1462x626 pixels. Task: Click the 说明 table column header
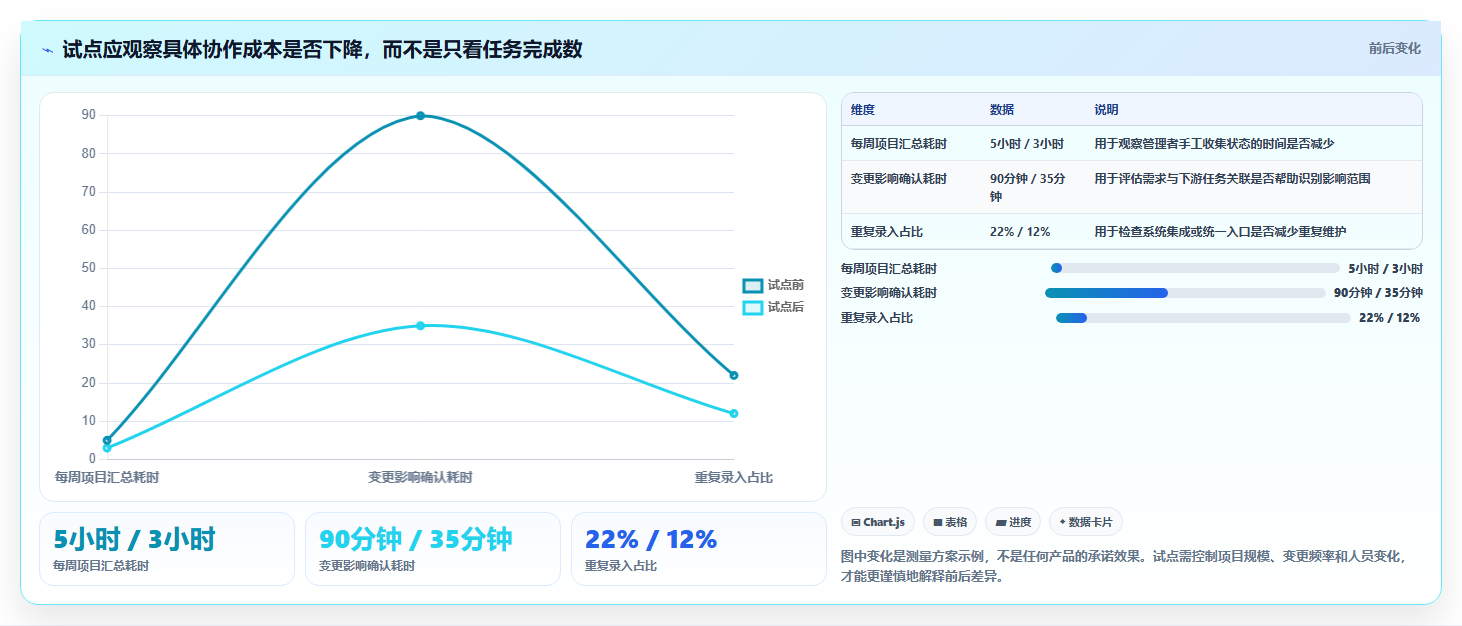1106,110
